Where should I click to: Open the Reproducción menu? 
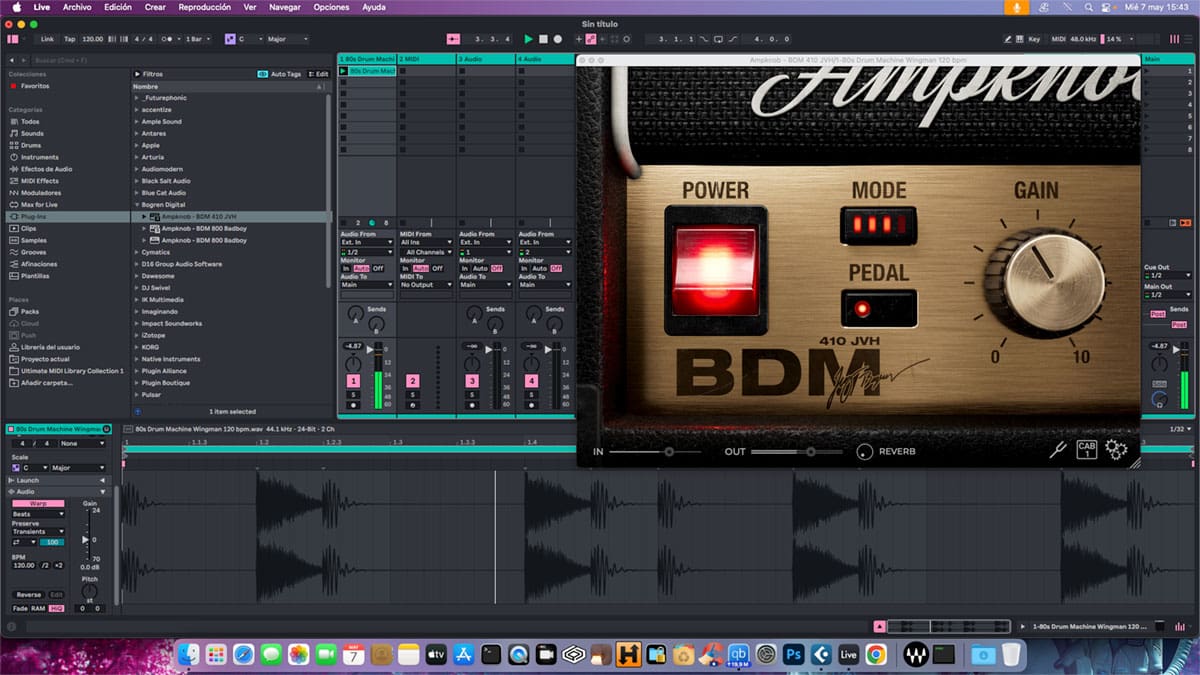pos(204,7)
